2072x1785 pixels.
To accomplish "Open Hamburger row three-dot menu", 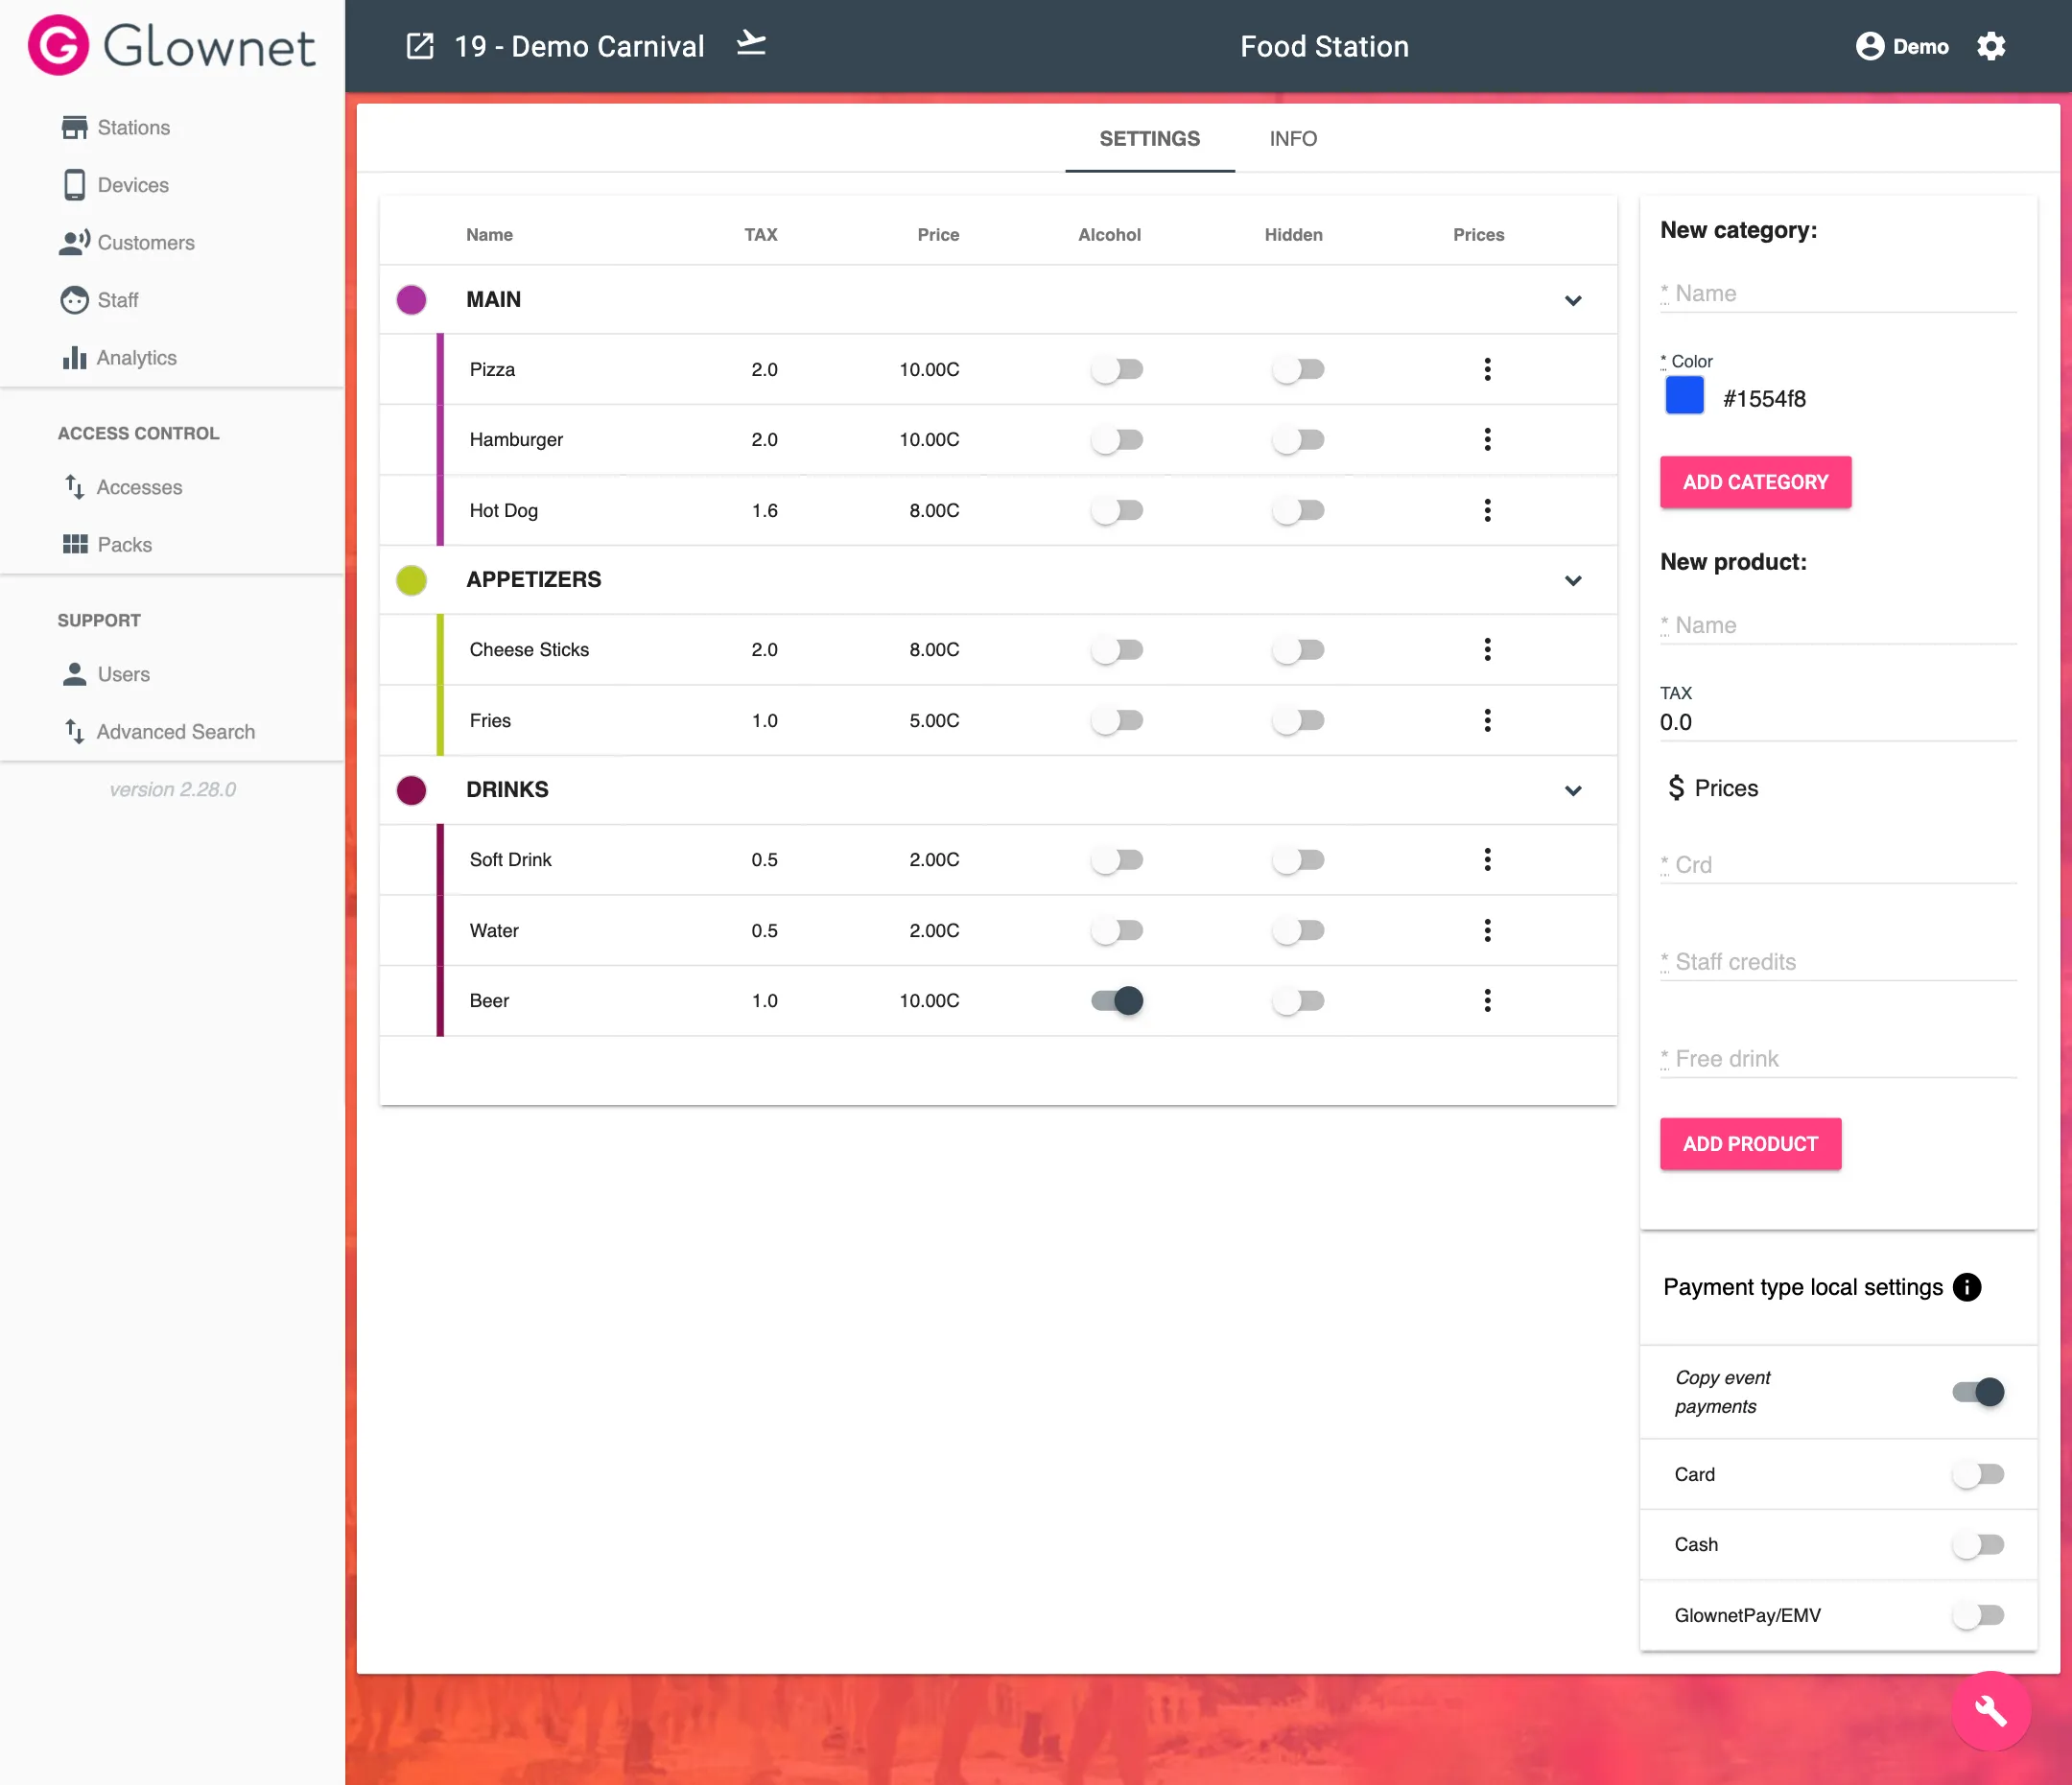I will coord(1487,439).
